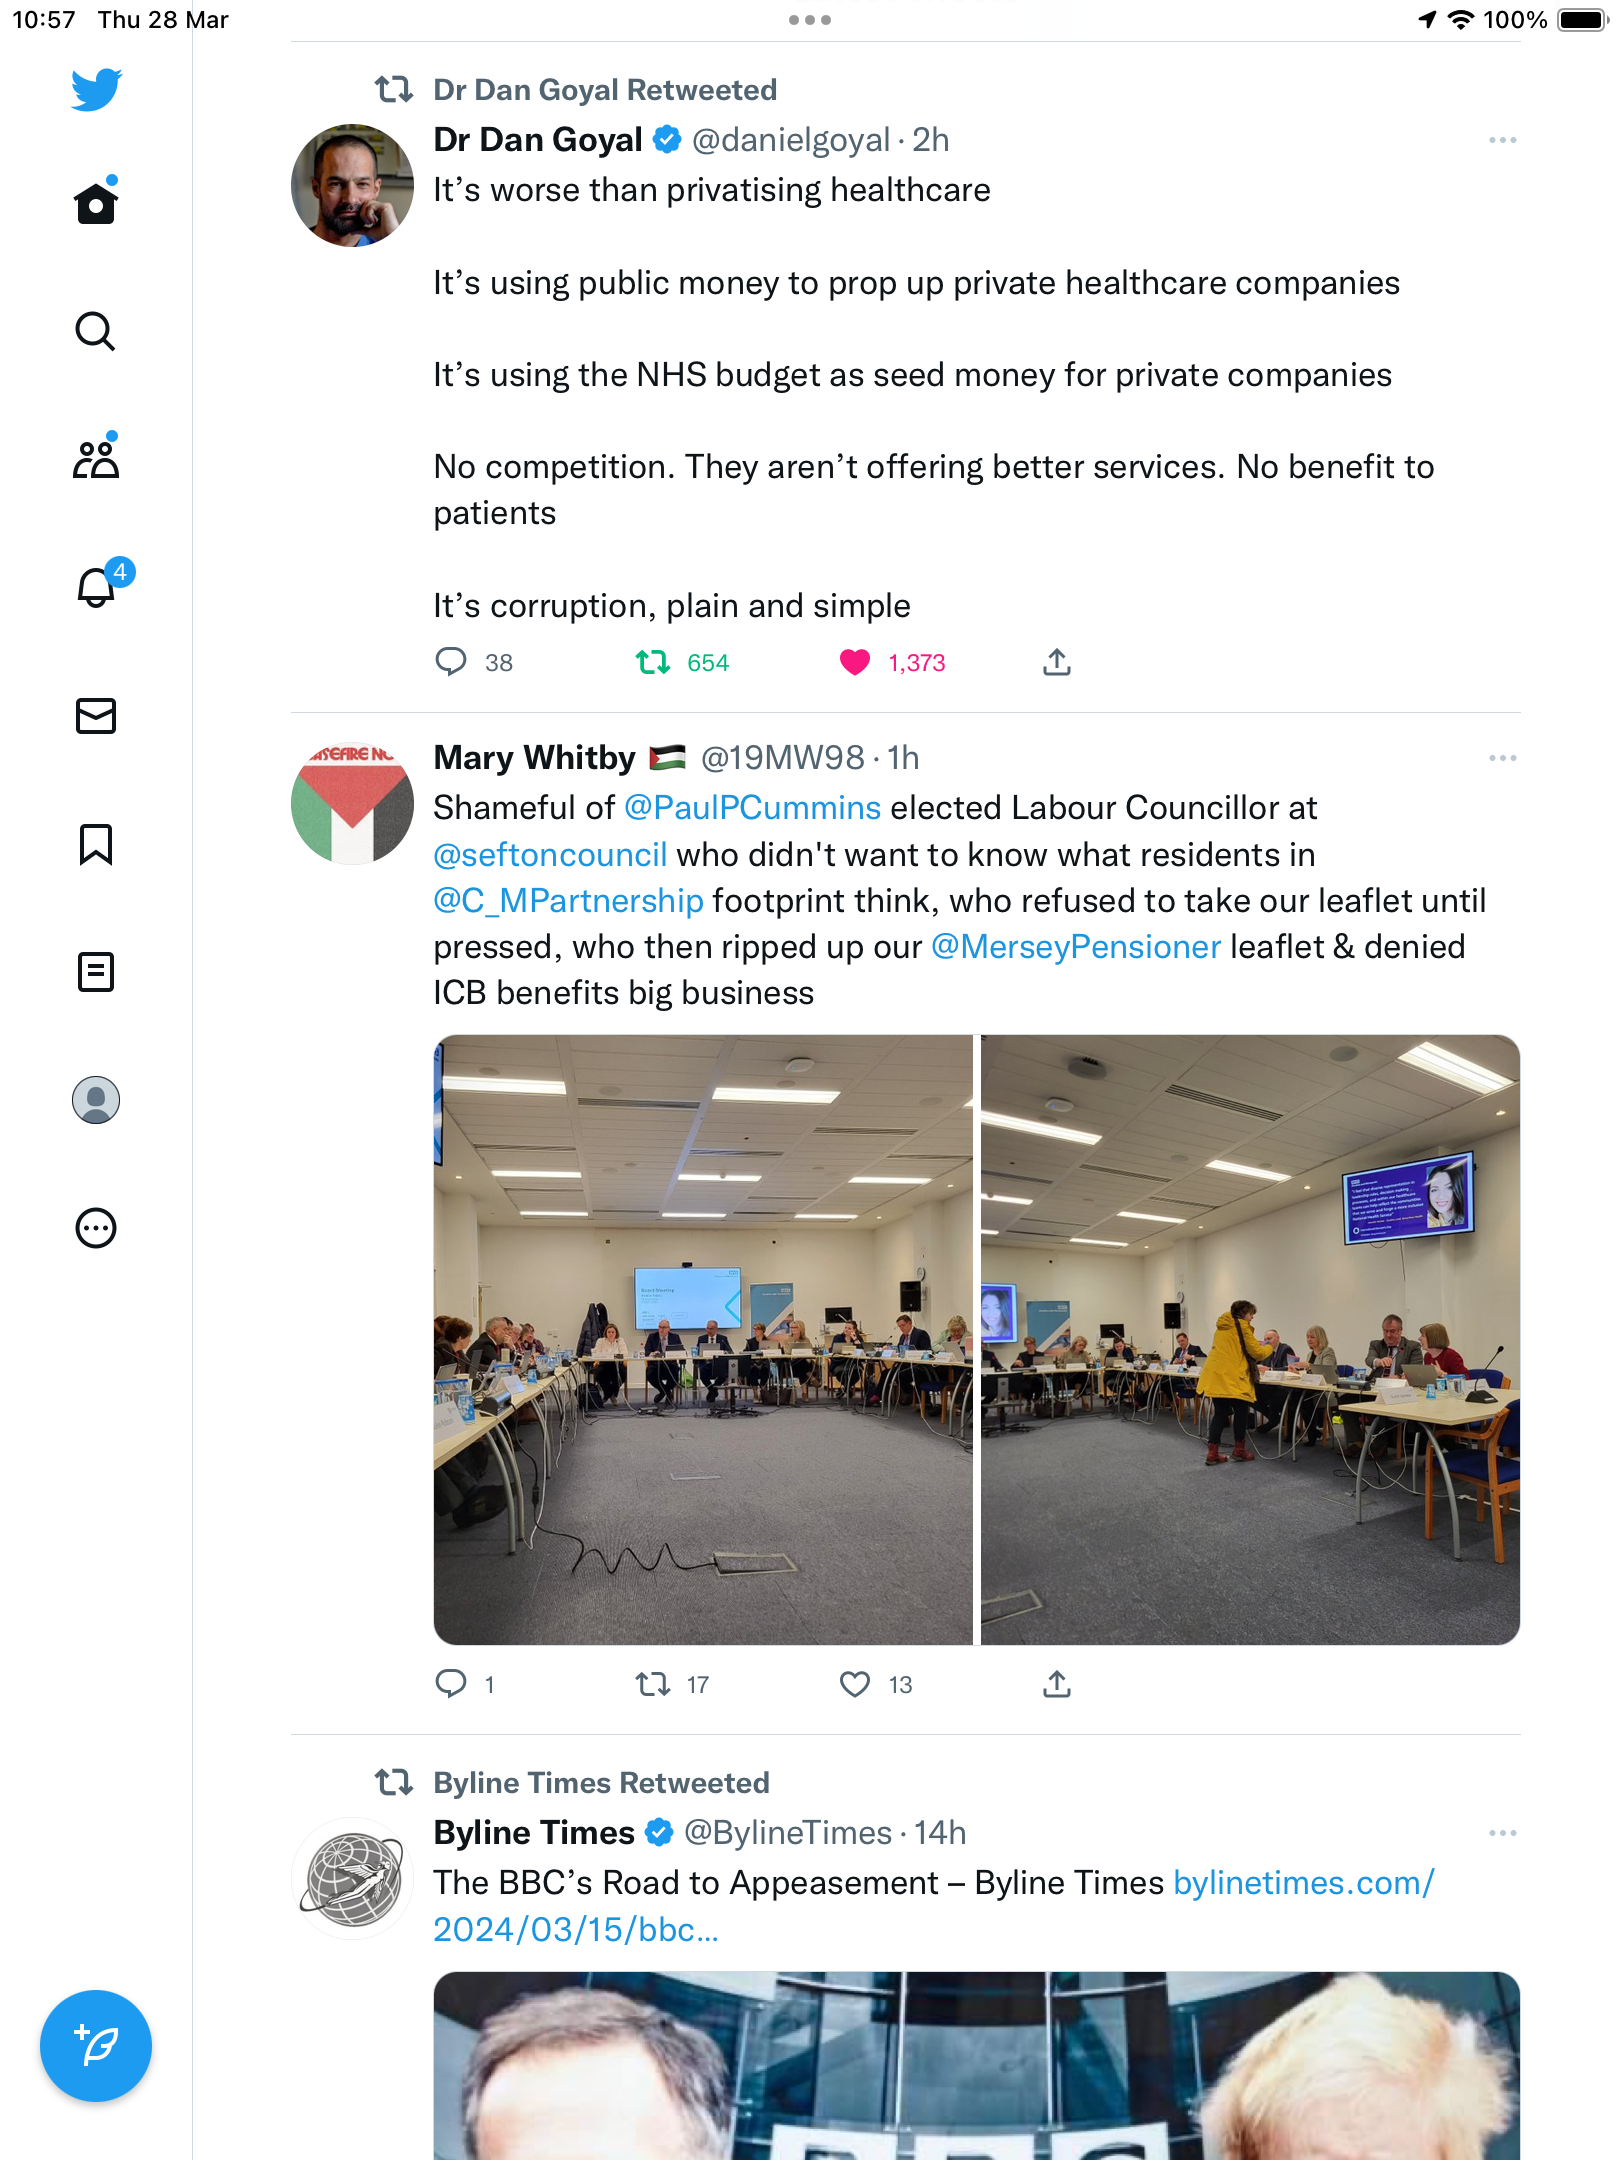Tap the compose new tweet button
Image resolution: width=1620 pixels, height=2160 pixels.
coord(96,2045)
